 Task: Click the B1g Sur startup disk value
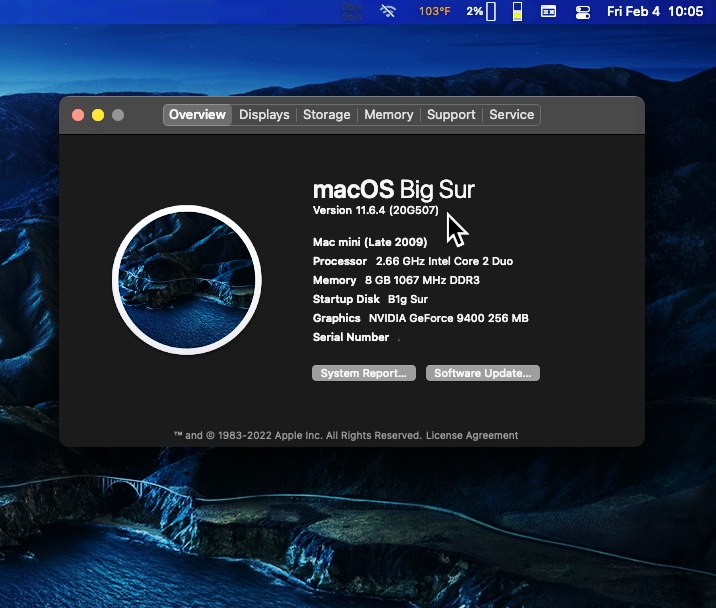[x=407, y=299]
